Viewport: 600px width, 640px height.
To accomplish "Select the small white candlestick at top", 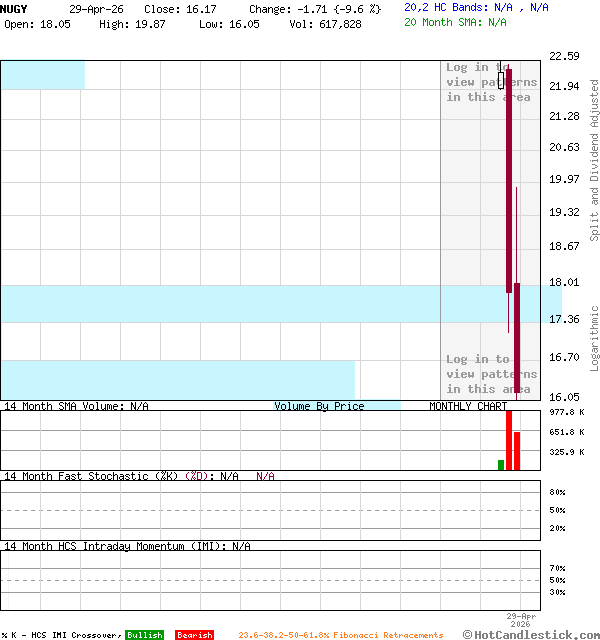I will coord(501,80).
